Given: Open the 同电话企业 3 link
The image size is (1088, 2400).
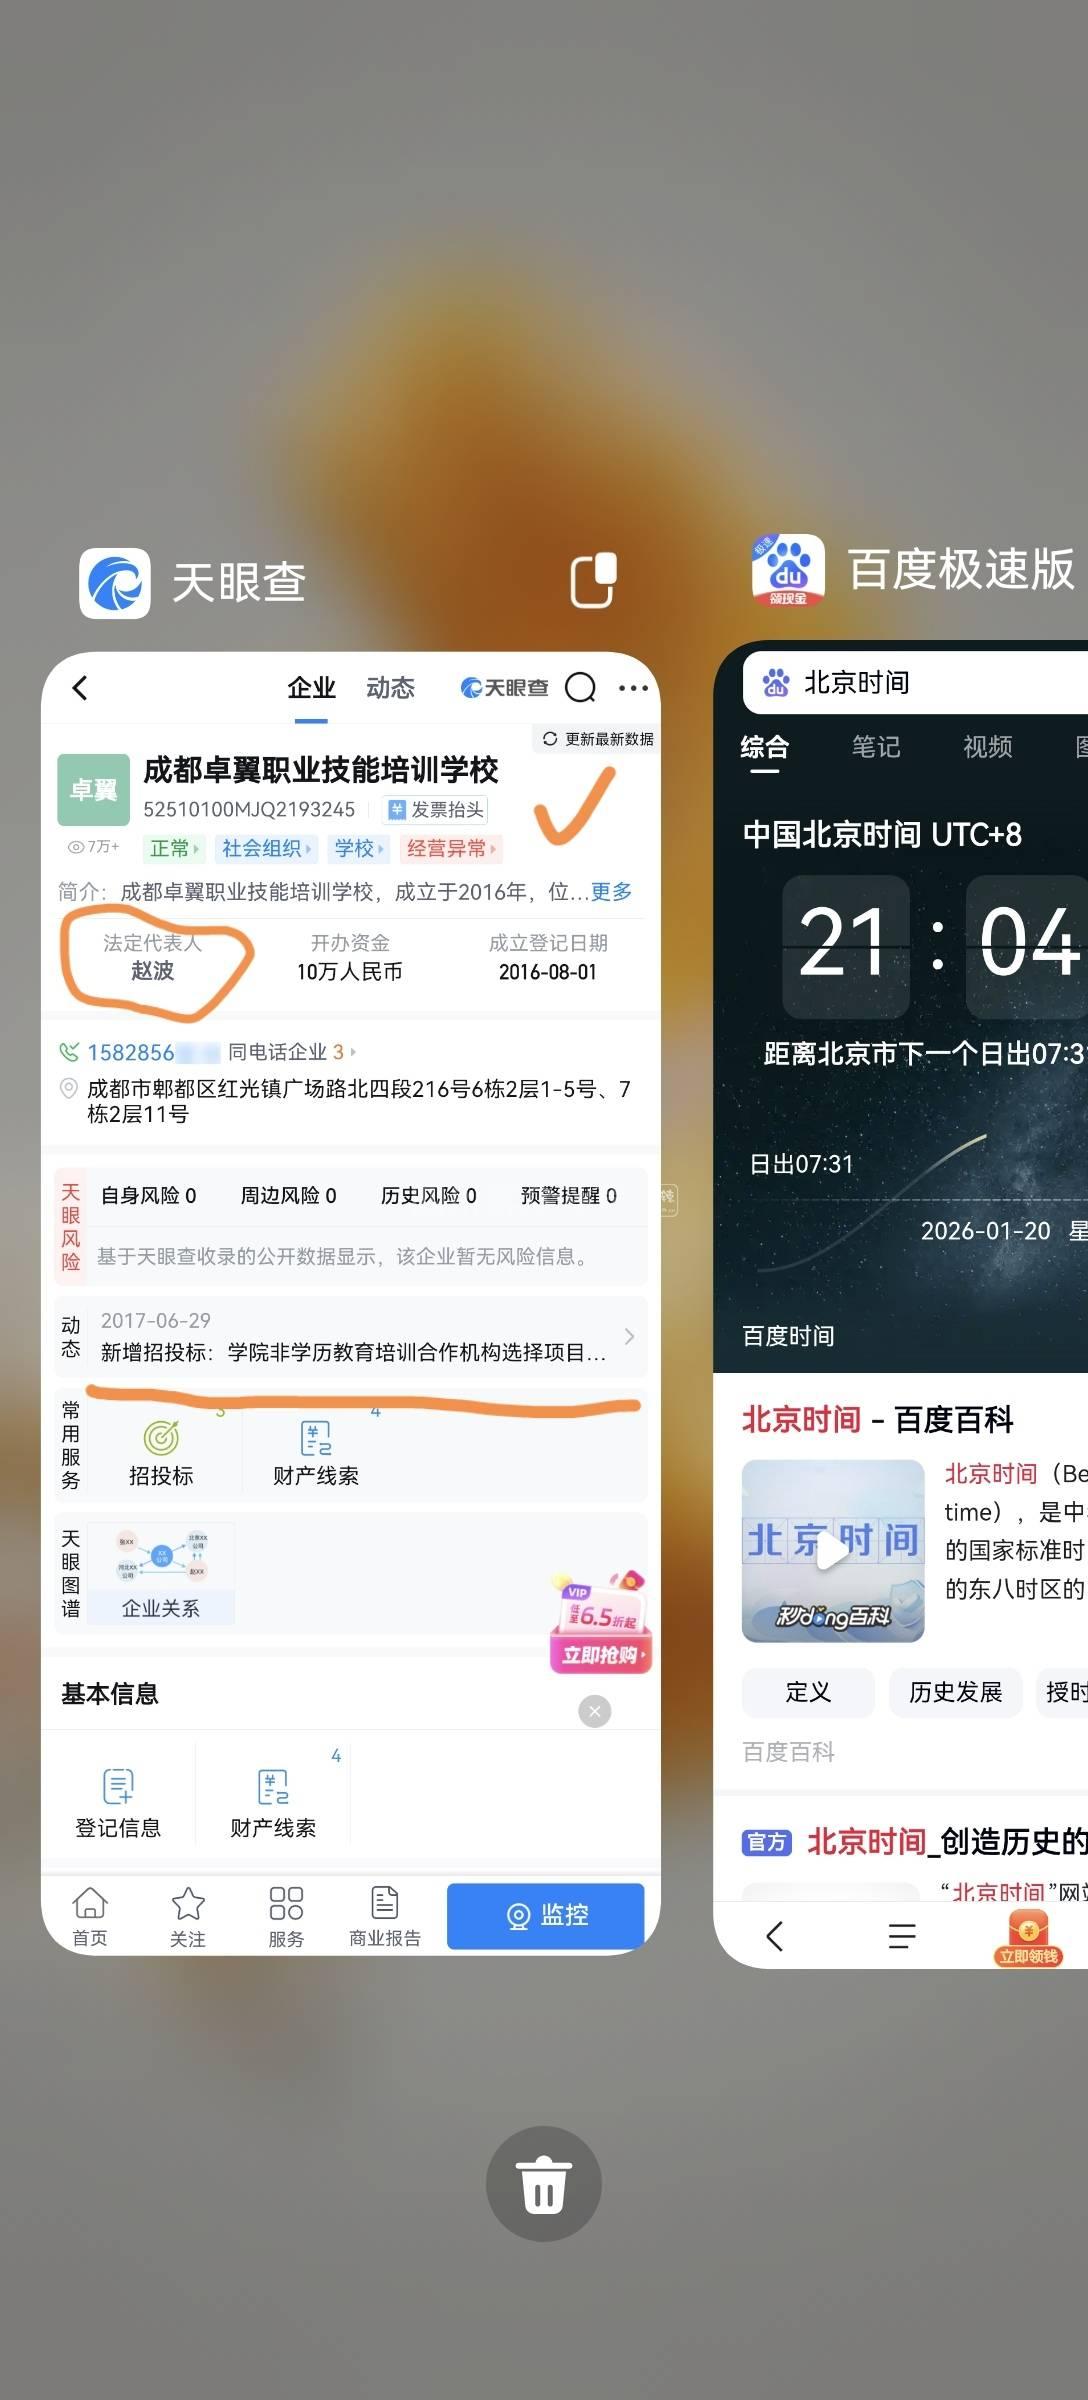Looking at the screenshot, I should click(x=292, y=1052).
